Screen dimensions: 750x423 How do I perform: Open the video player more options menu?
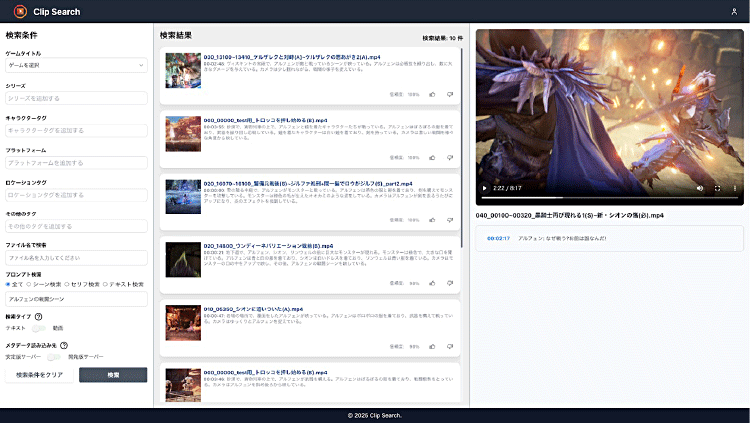point(735,188)
